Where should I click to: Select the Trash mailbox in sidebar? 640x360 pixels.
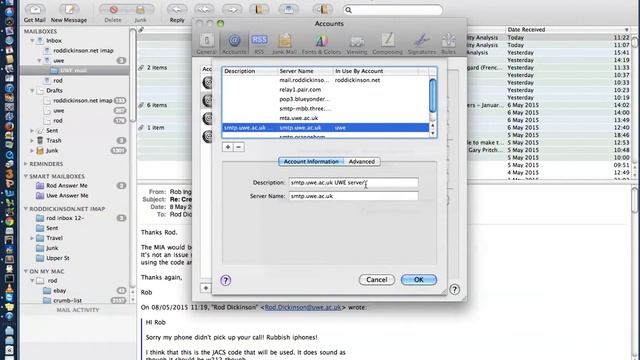(x=53, y=140)
